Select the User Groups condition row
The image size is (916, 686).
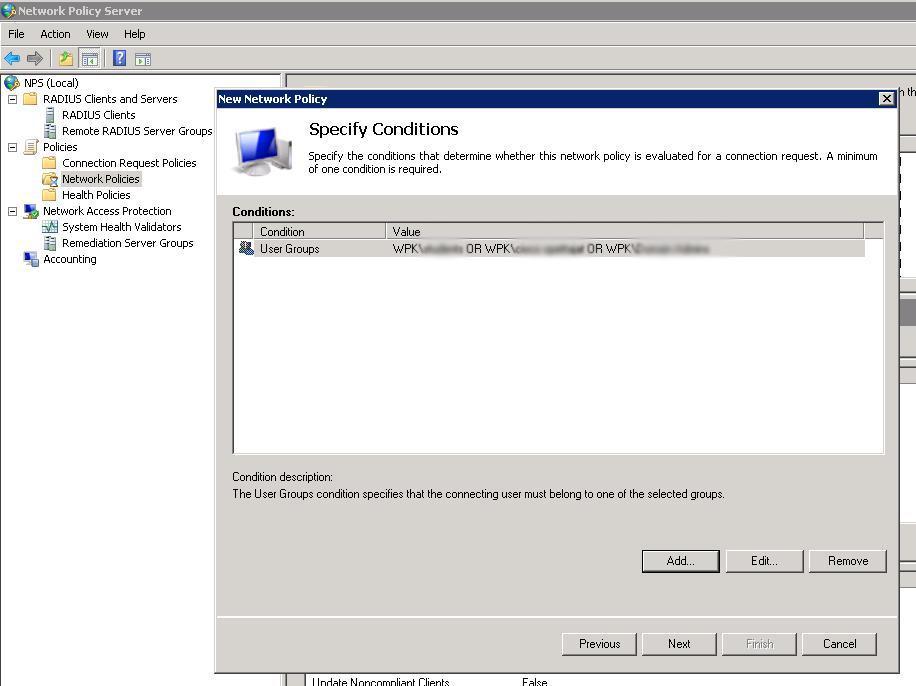click(549, 248)
